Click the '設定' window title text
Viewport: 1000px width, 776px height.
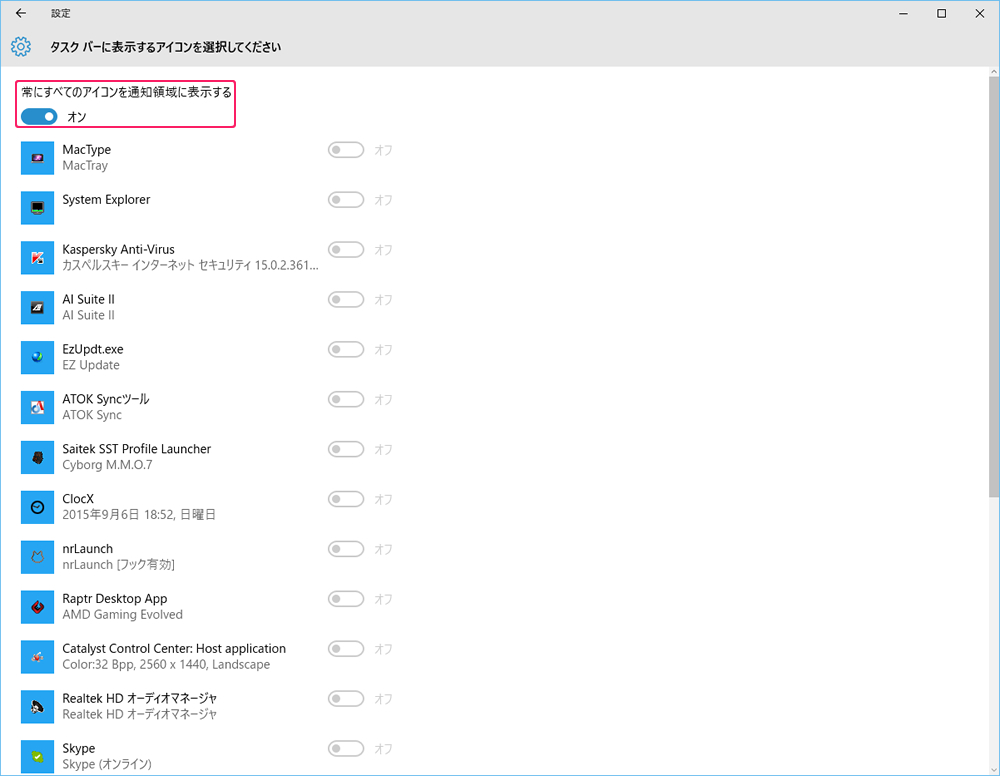click(61, 13)
